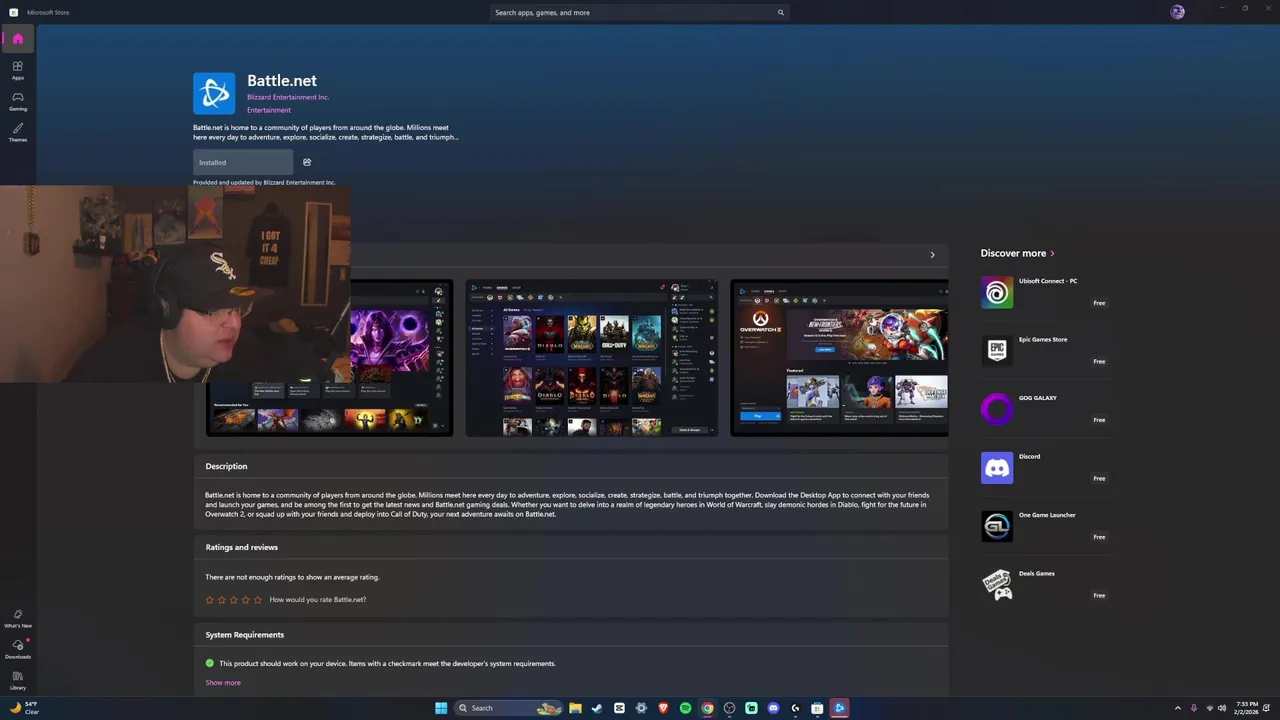
Task: Rate Battle.net one star
Action: point(210,600)
